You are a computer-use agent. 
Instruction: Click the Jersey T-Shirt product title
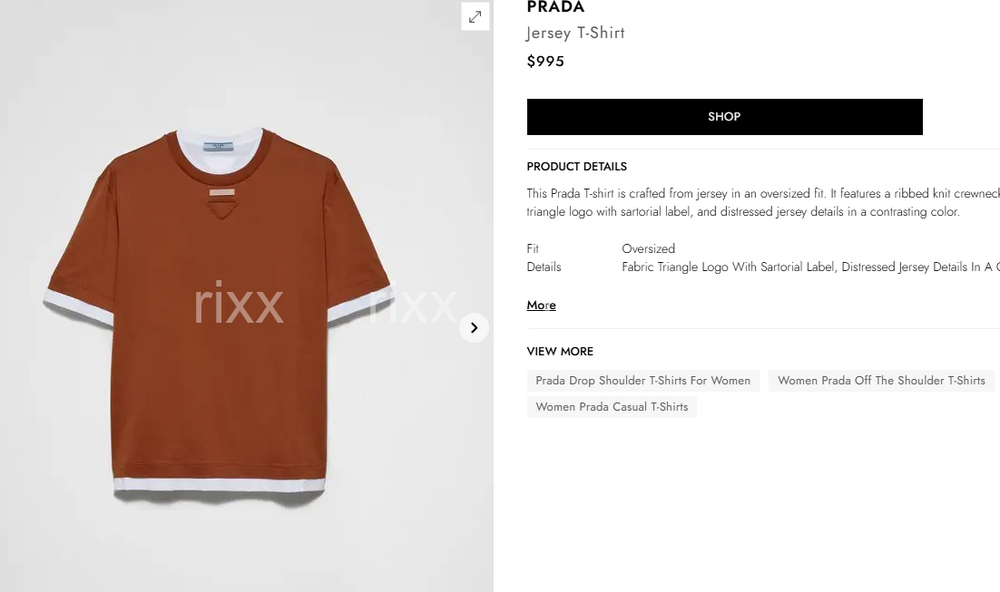(x=576, y=33)
